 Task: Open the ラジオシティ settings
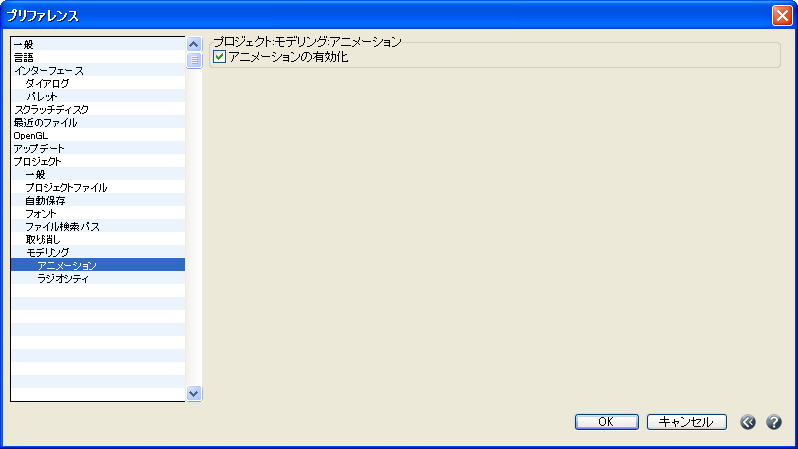[x=98, y=278]
